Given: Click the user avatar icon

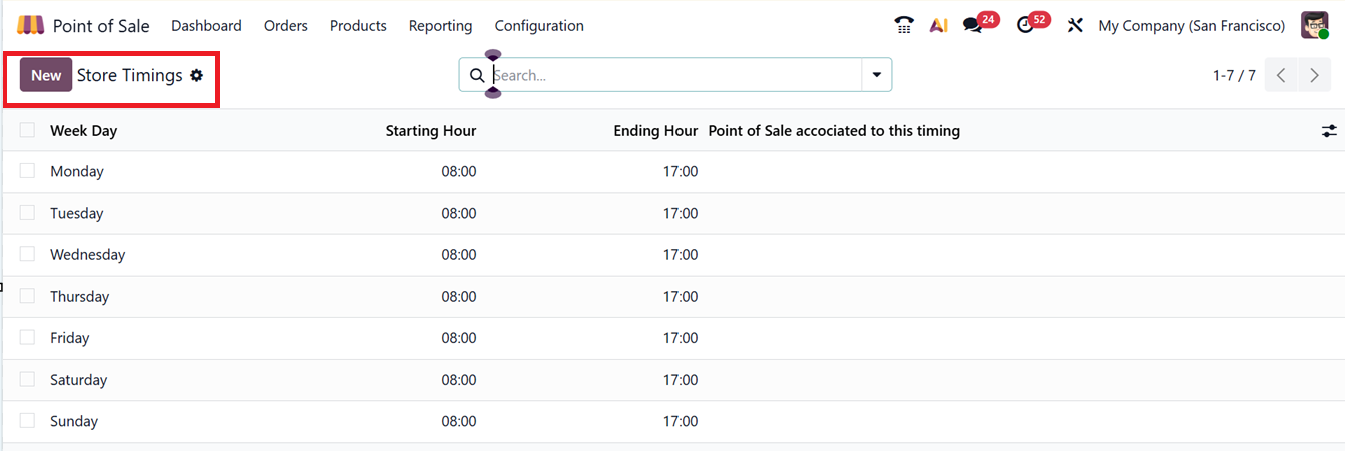Looking at the screenshot, I should coord(1314,25).
